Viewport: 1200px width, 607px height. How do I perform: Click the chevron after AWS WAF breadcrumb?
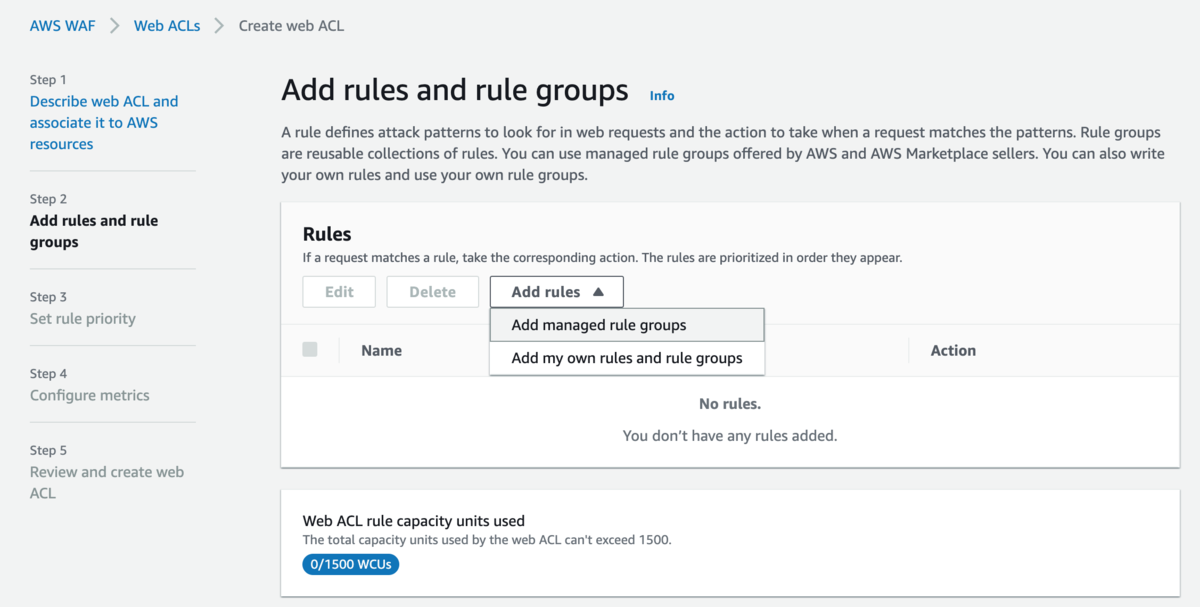coord(115,26)
